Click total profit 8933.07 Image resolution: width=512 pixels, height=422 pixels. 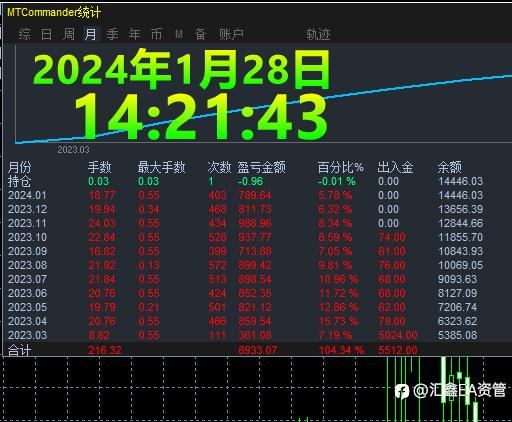[258, 350]
